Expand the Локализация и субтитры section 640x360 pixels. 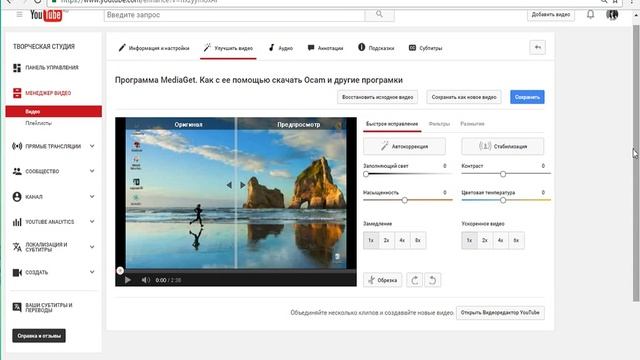coord(92,247)
